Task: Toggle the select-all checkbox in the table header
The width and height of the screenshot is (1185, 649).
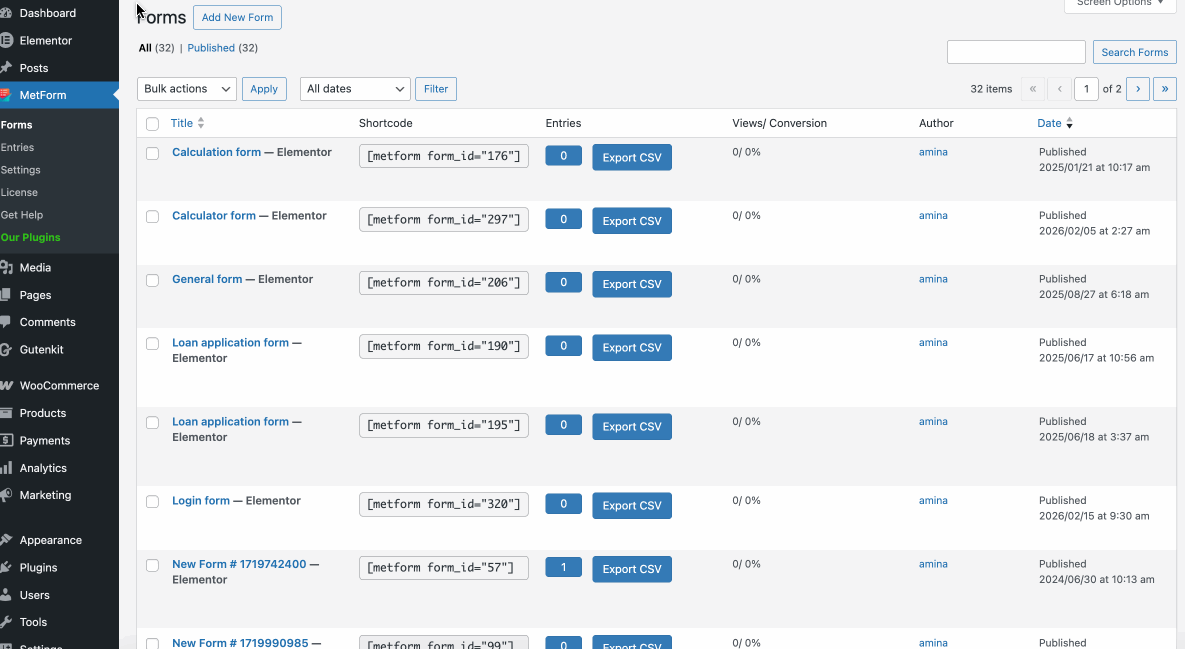Action: (x=152, y=123)
